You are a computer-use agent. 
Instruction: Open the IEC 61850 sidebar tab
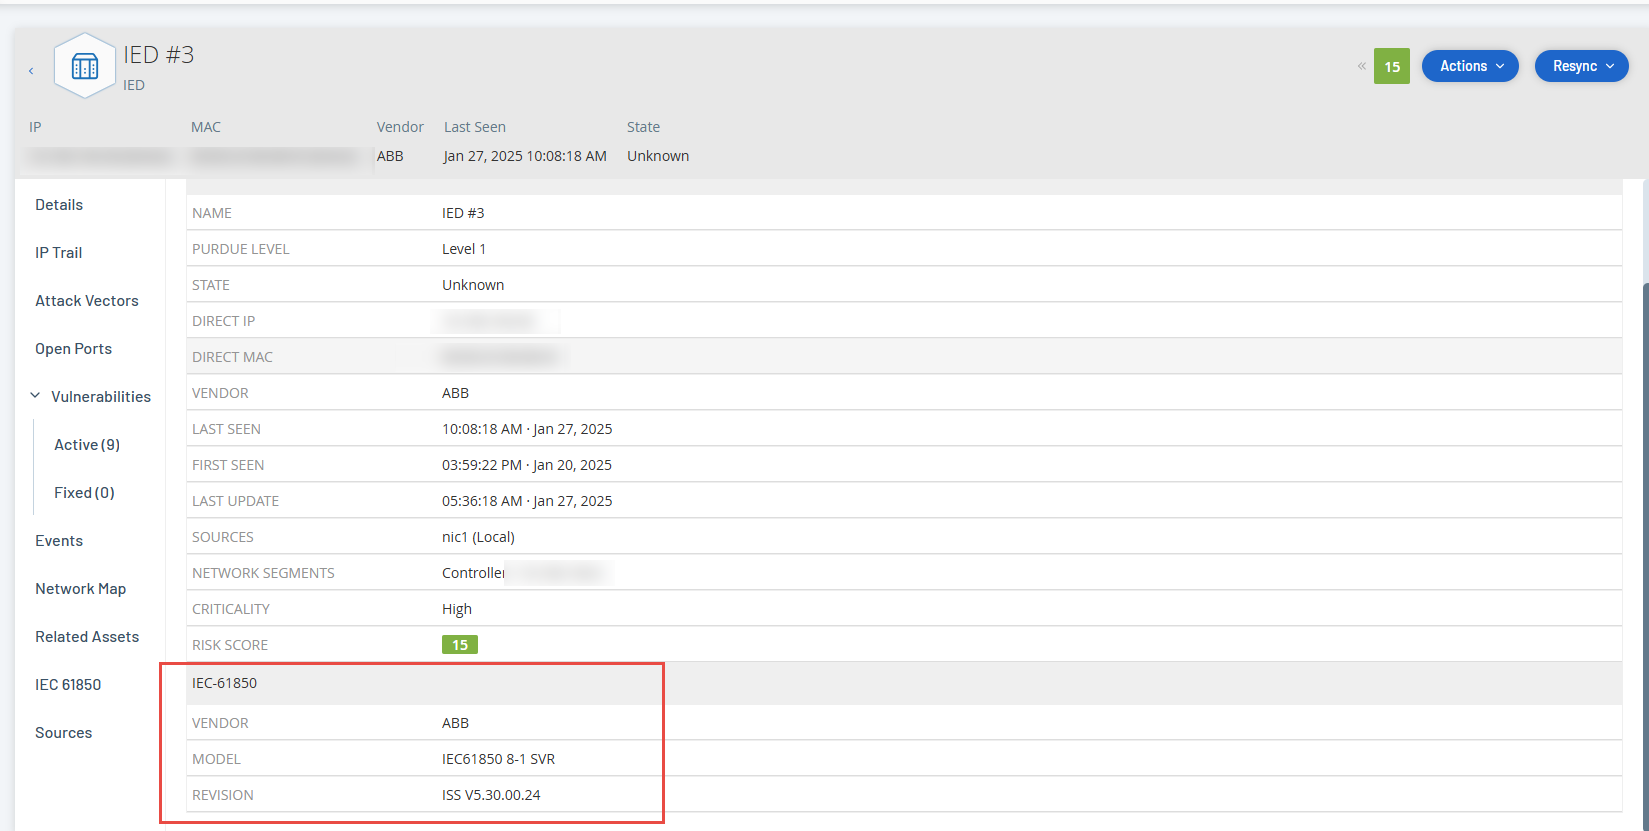pos(68,685)
